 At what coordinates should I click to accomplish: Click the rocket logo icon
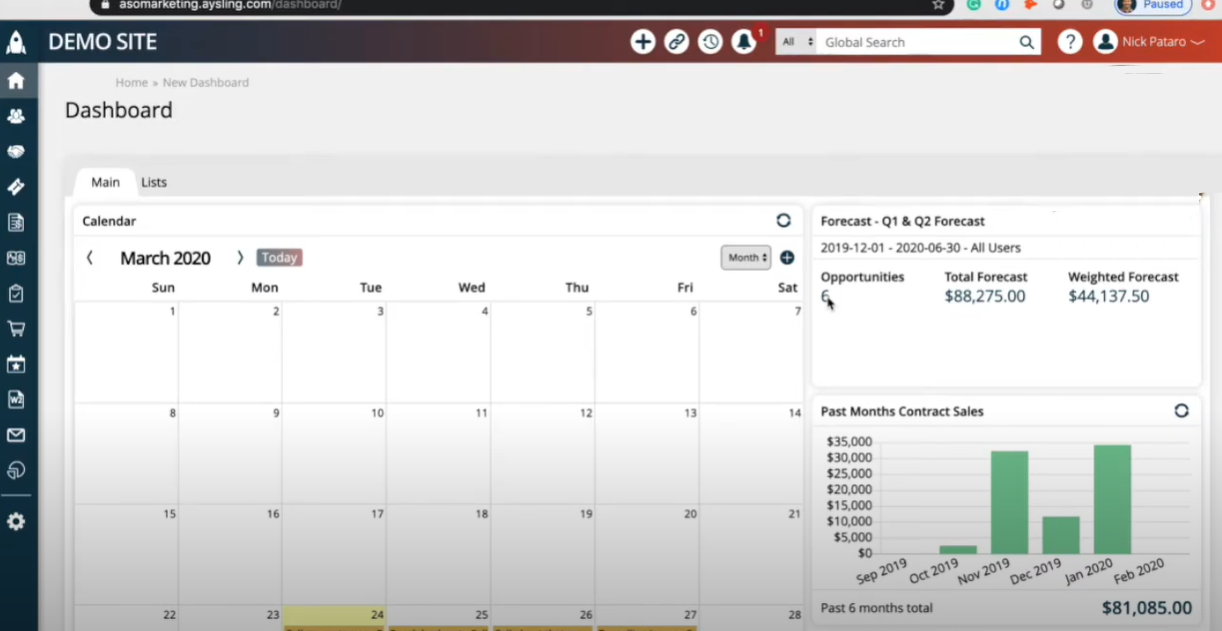[16, 42]
